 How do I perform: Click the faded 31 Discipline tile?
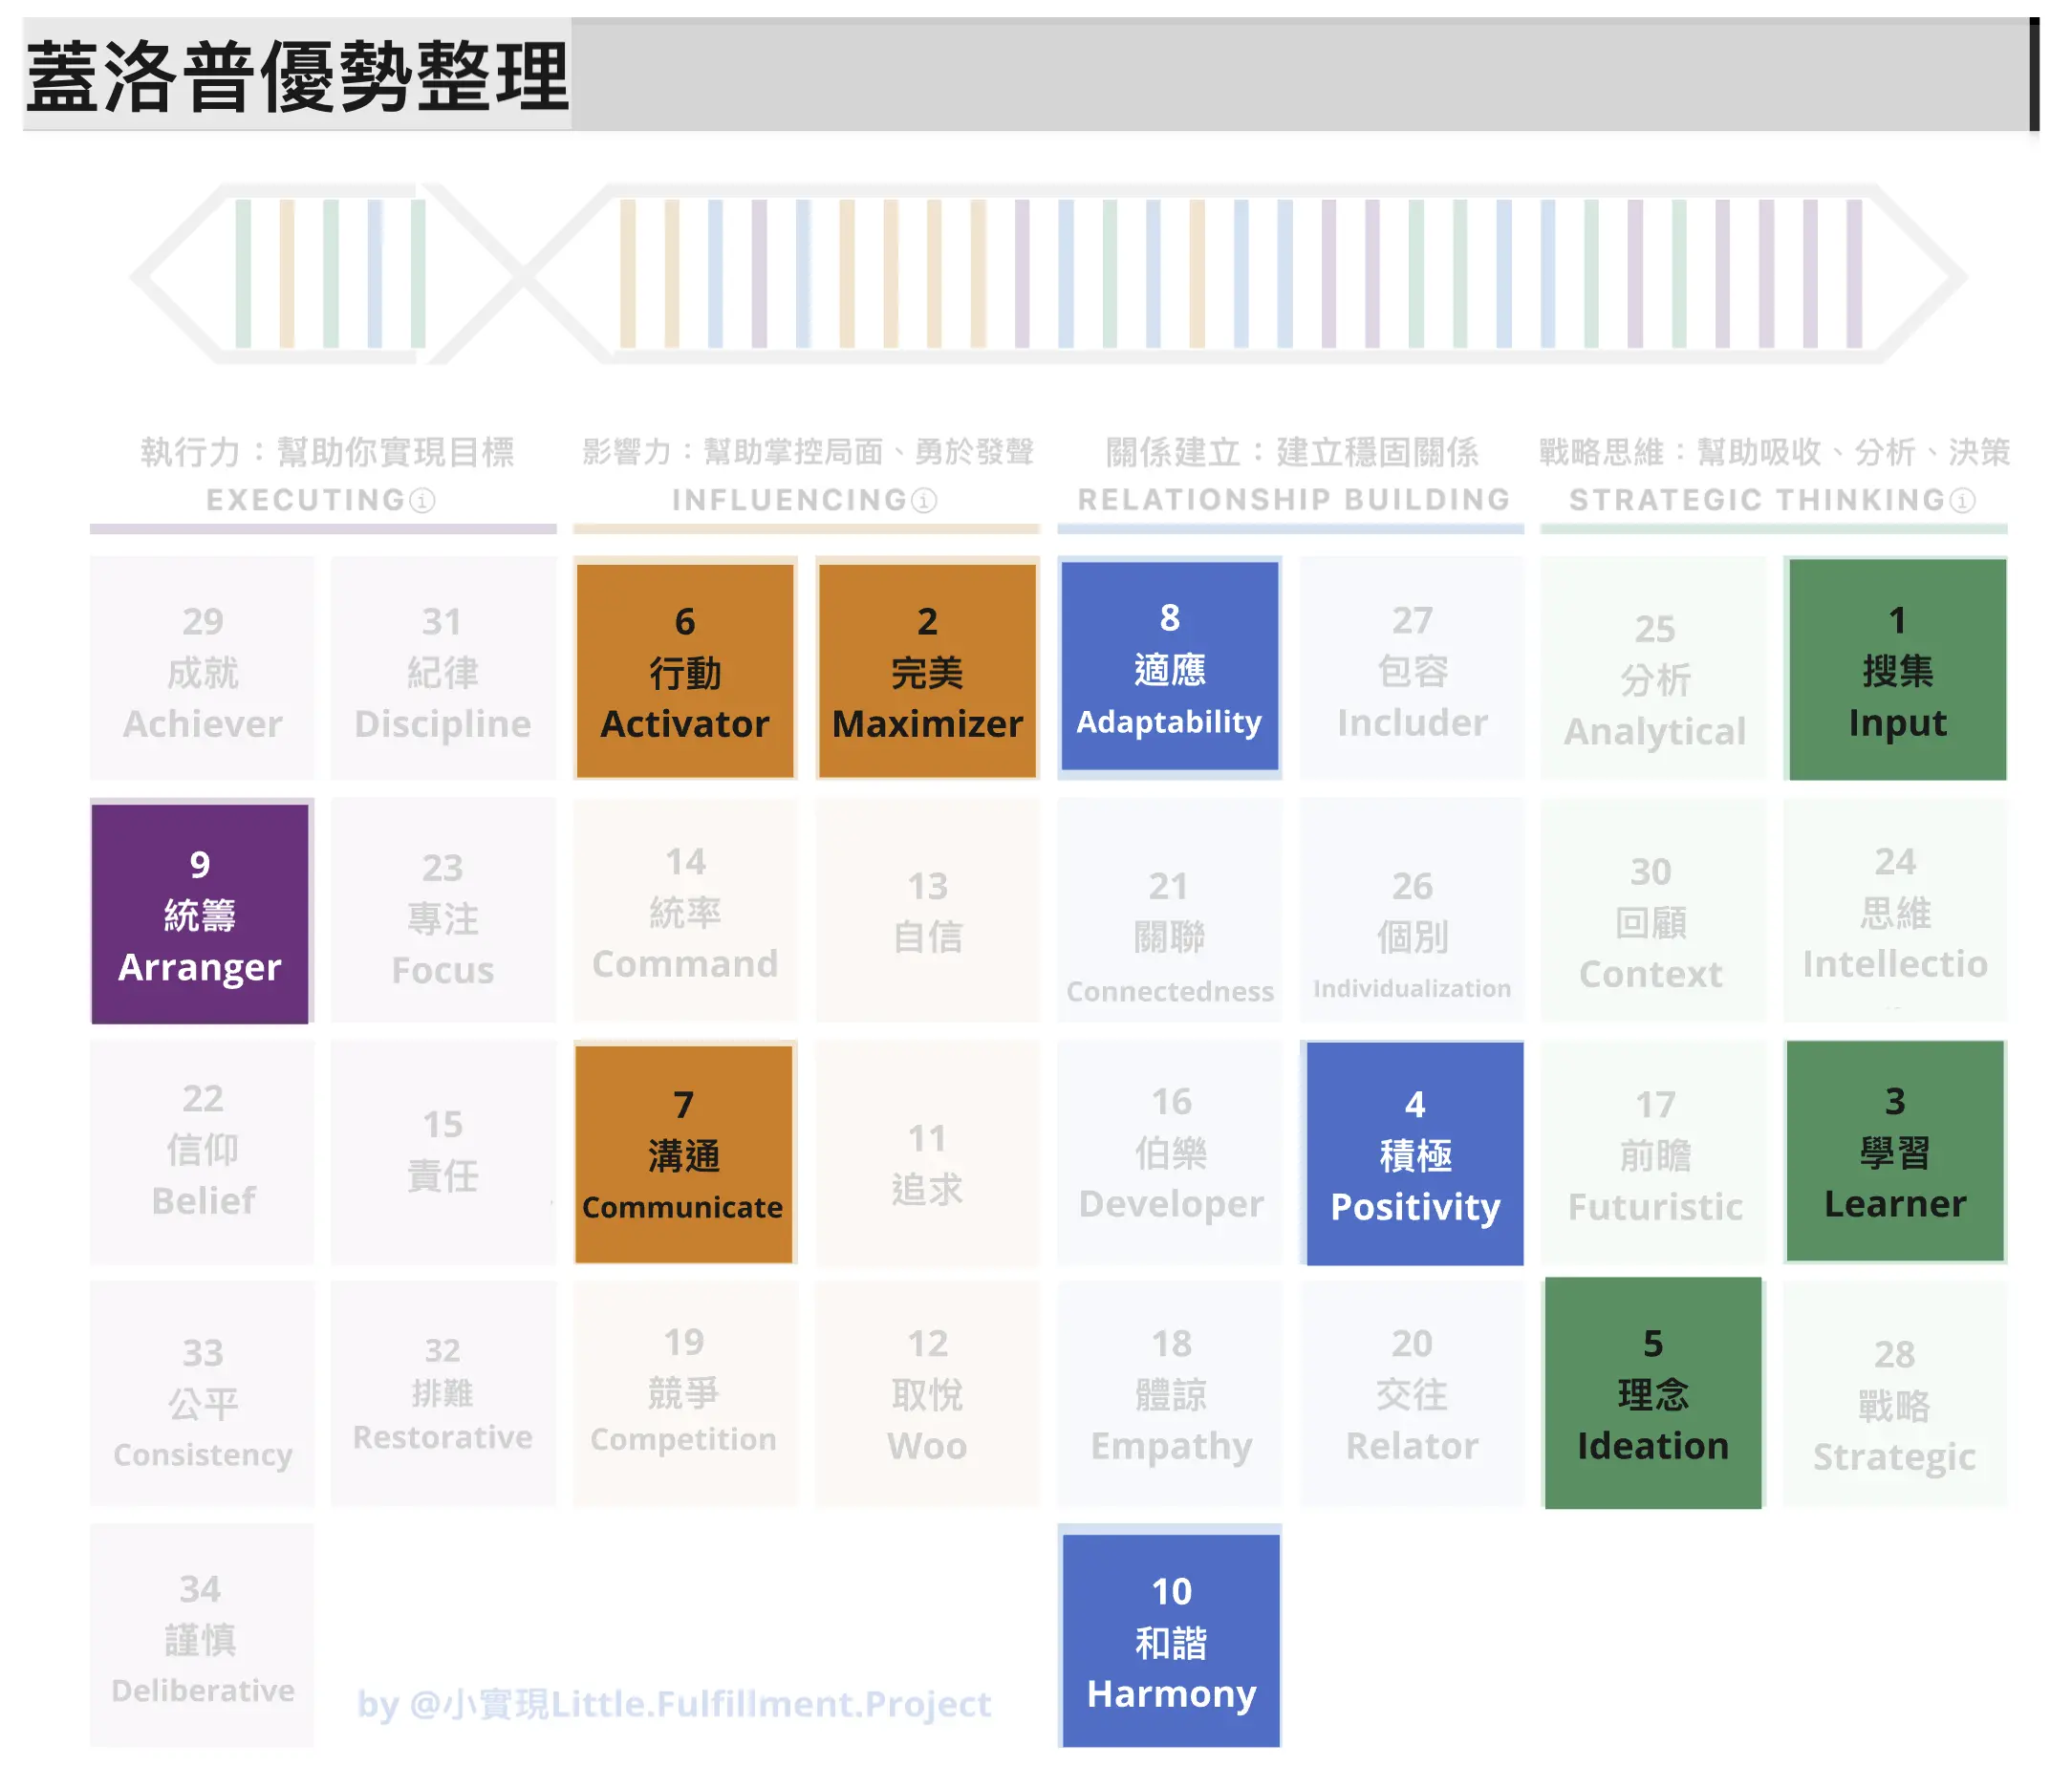tap(443, 668)
